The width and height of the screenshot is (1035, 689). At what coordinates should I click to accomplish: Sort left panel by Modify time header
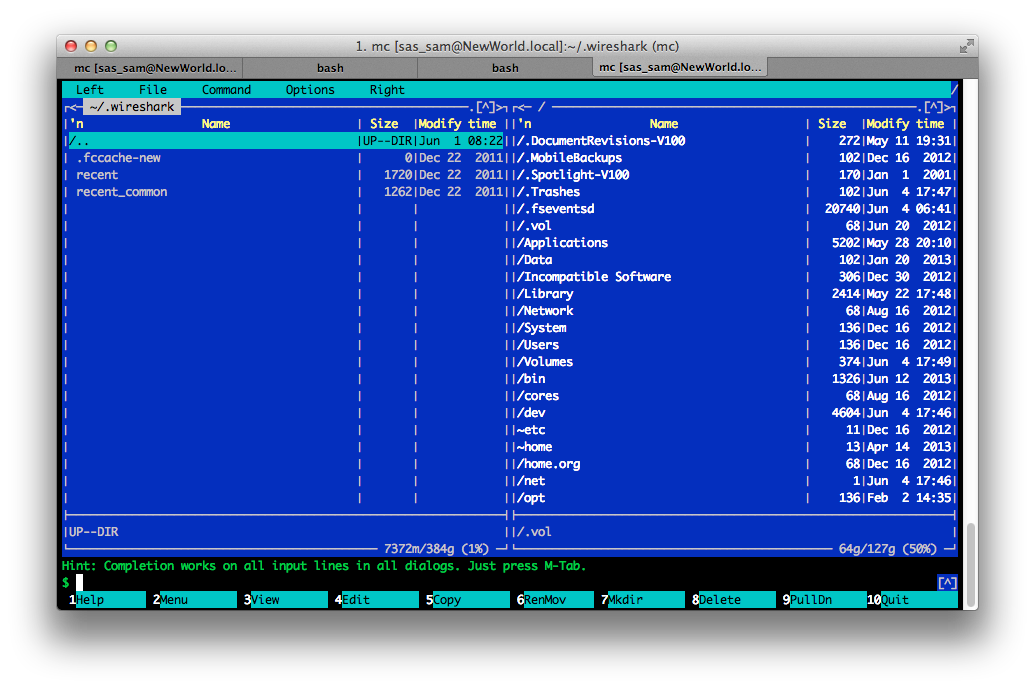coord(458,124)
